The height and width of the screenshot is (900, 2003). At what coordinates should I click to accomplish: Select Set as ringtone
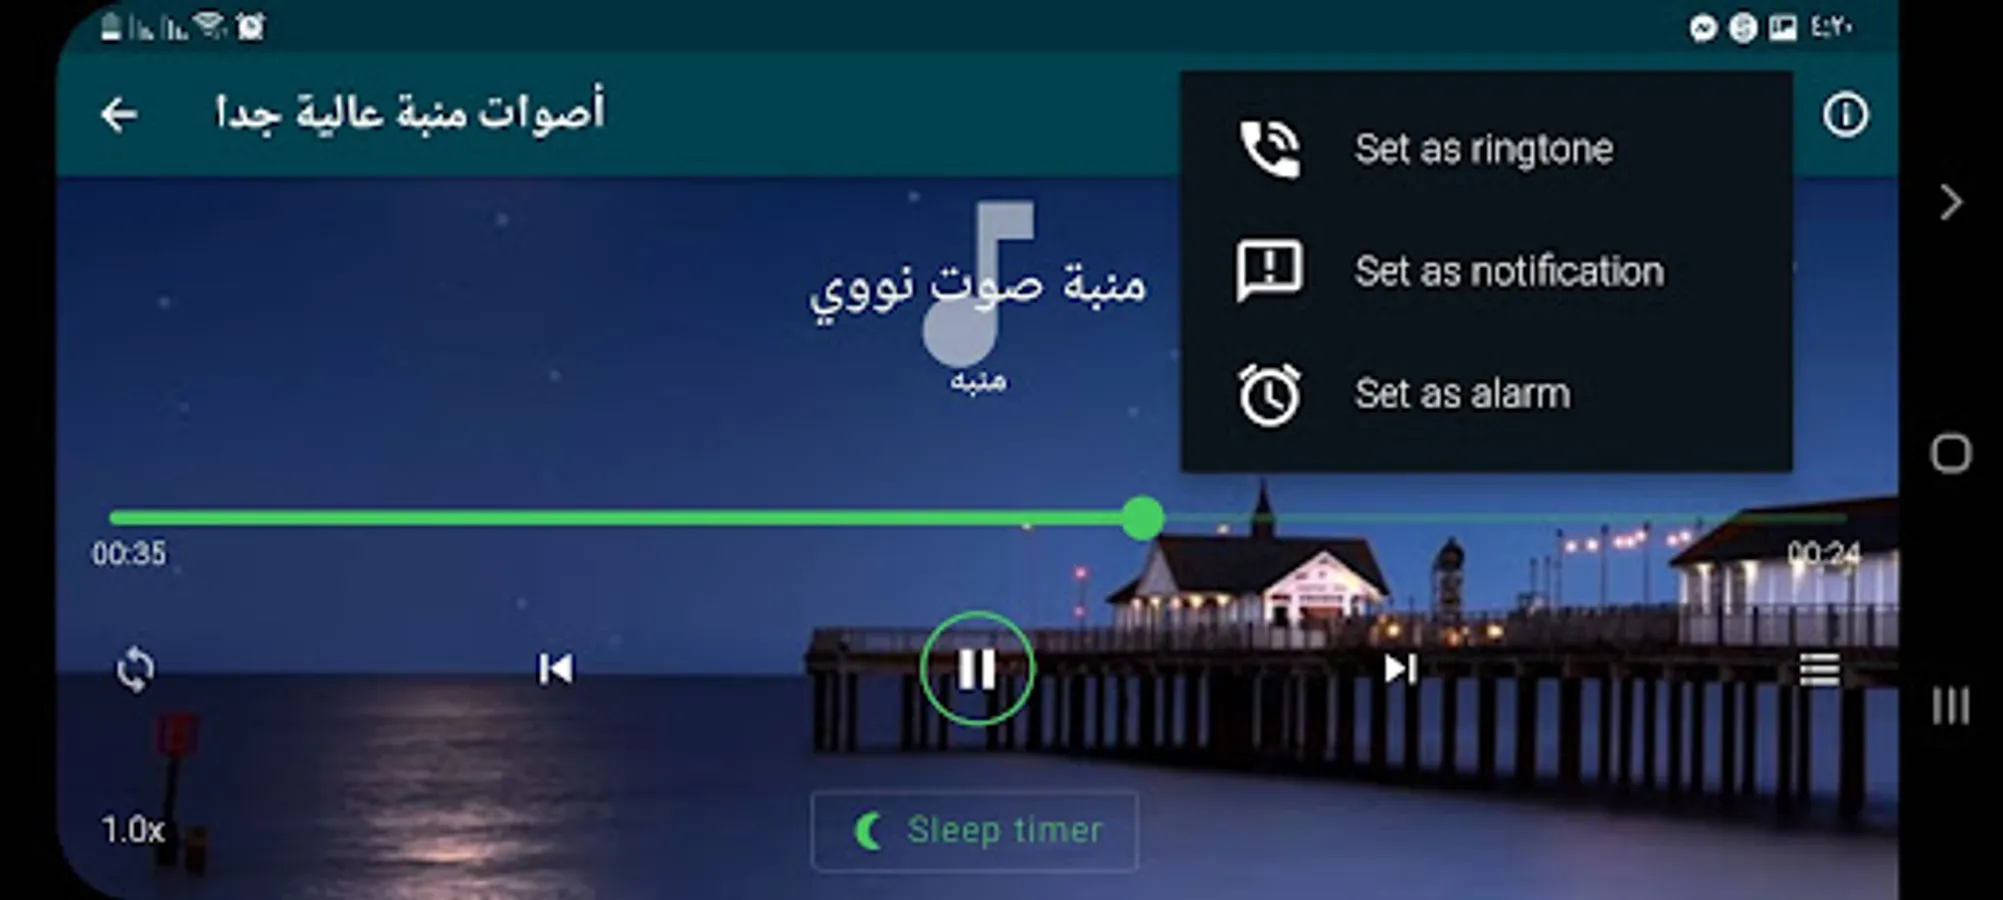tap(1486, 150)
